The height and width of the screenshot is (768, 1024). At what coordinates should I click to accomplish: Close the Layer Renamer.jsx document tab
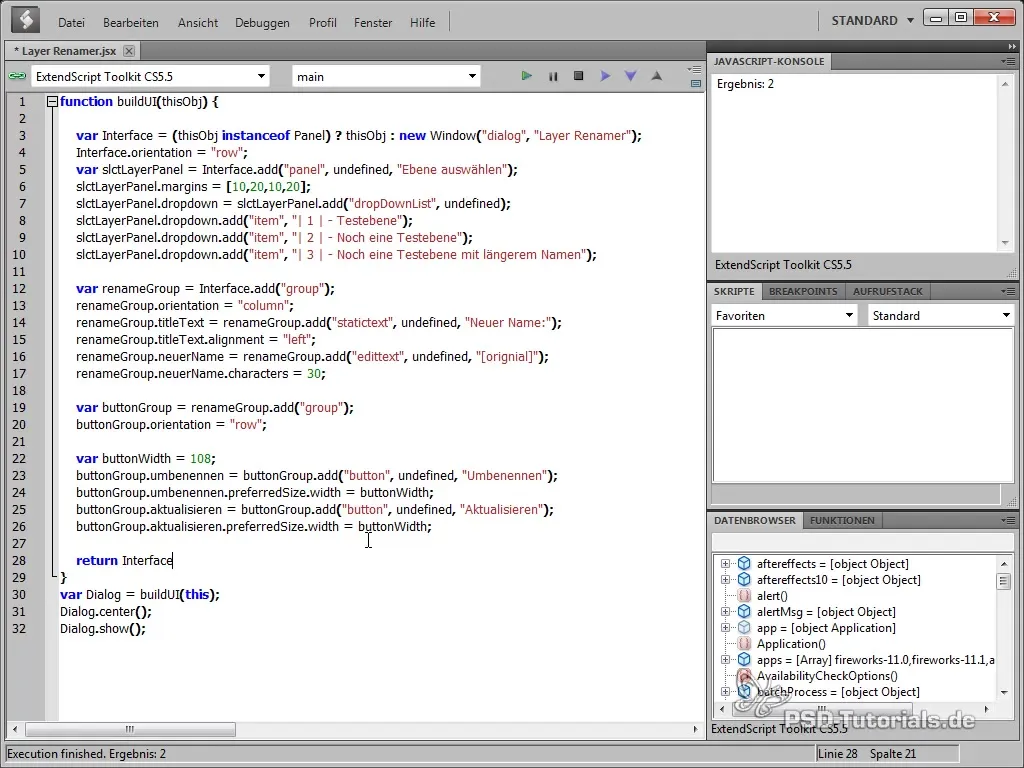pyautogui.click(x=129, y=51)
